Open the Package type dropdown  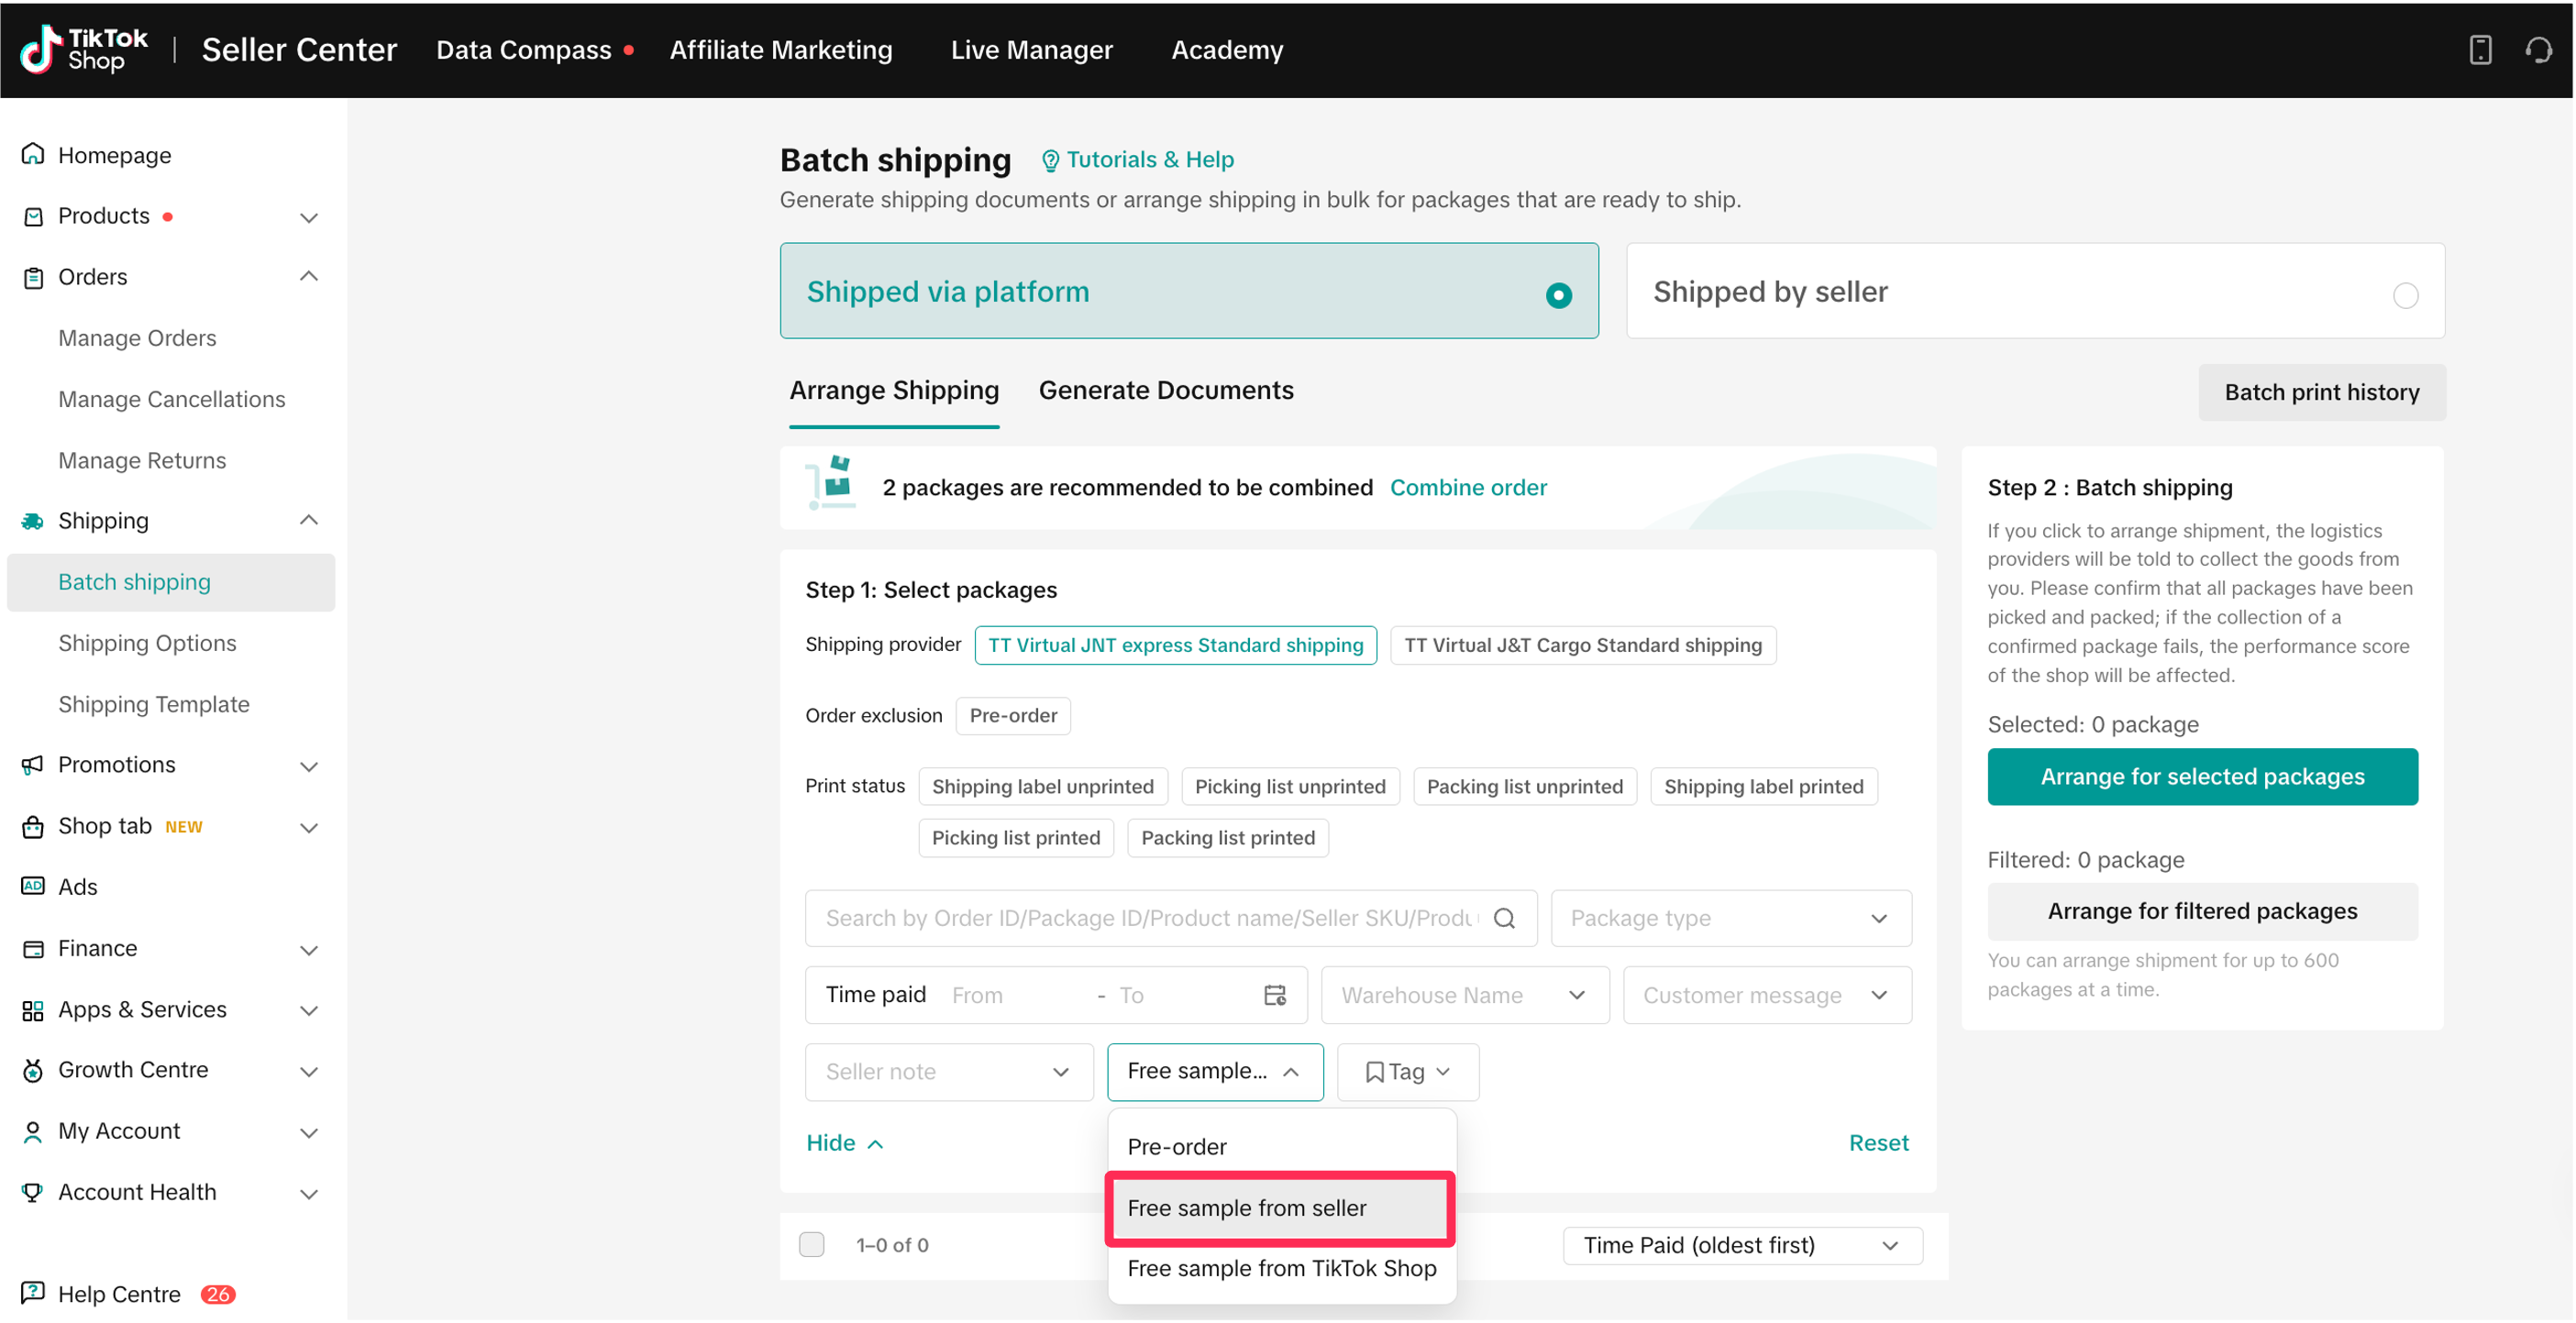[1730, 918]
